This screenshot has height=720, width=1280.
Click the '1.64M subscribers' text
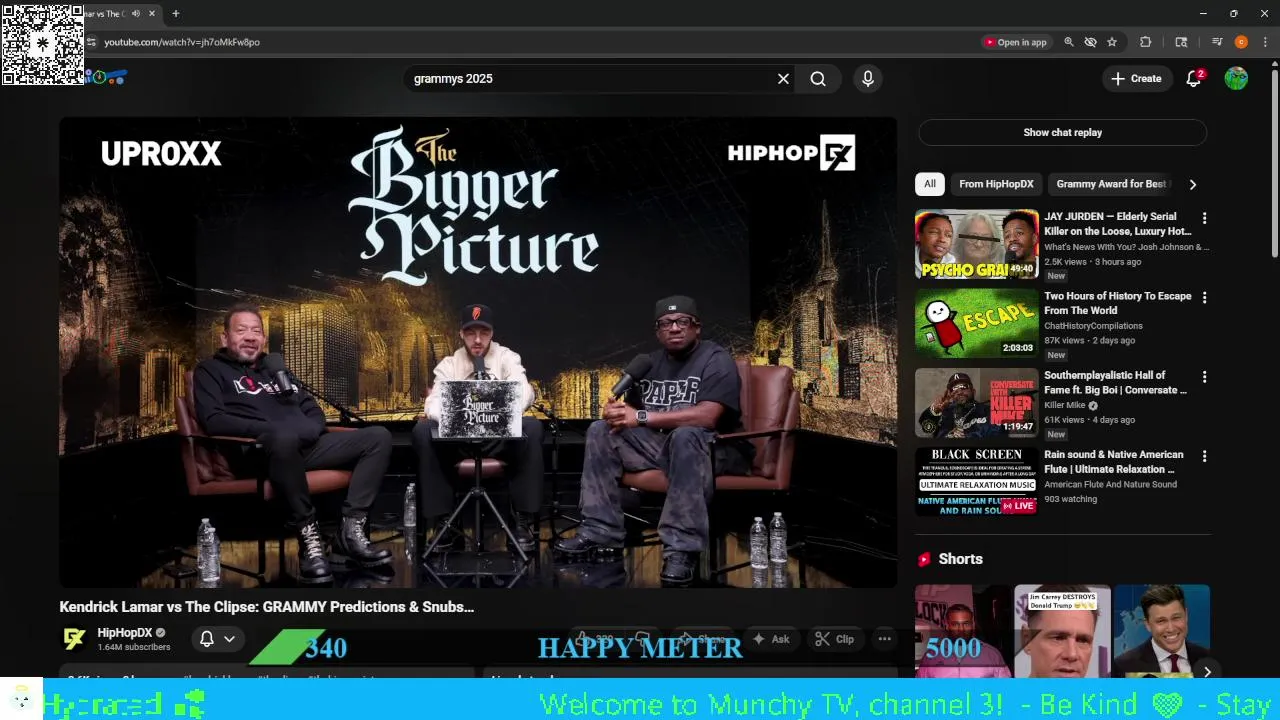click(x=134, y=647)
